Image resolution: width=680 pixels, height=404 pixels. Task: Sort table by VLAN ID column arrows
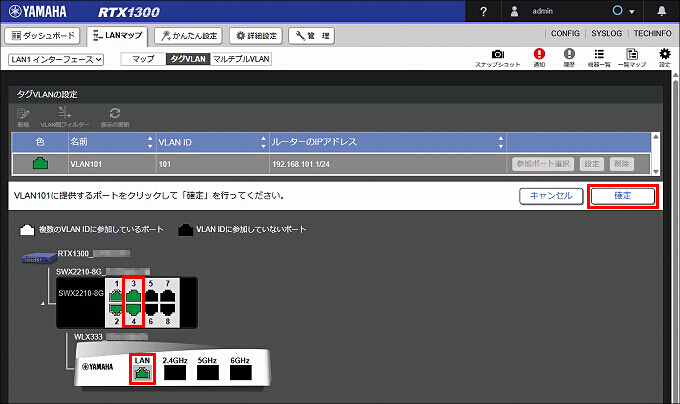pos(263,142)
